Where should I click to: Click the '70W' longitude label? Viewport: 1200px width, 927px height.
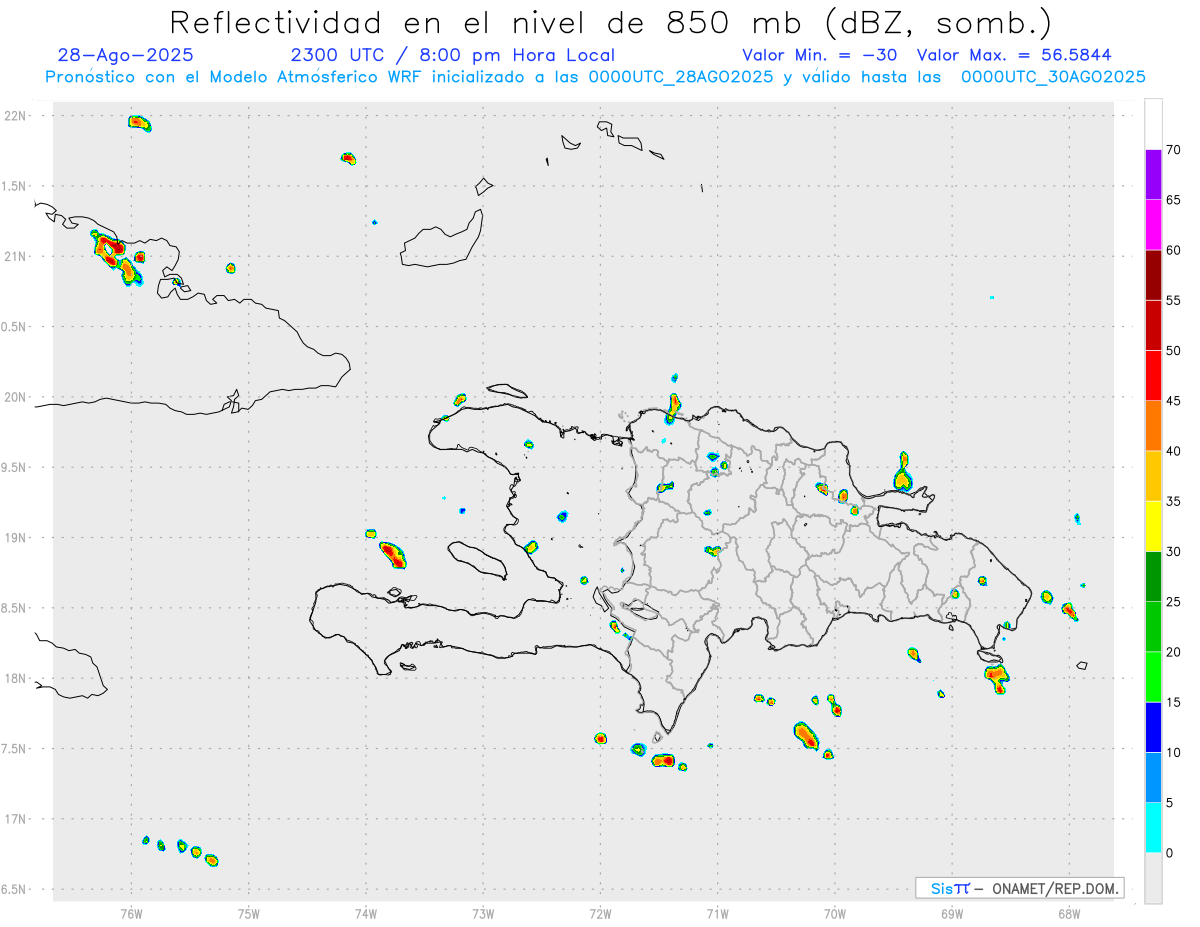[x=835, y=913]
